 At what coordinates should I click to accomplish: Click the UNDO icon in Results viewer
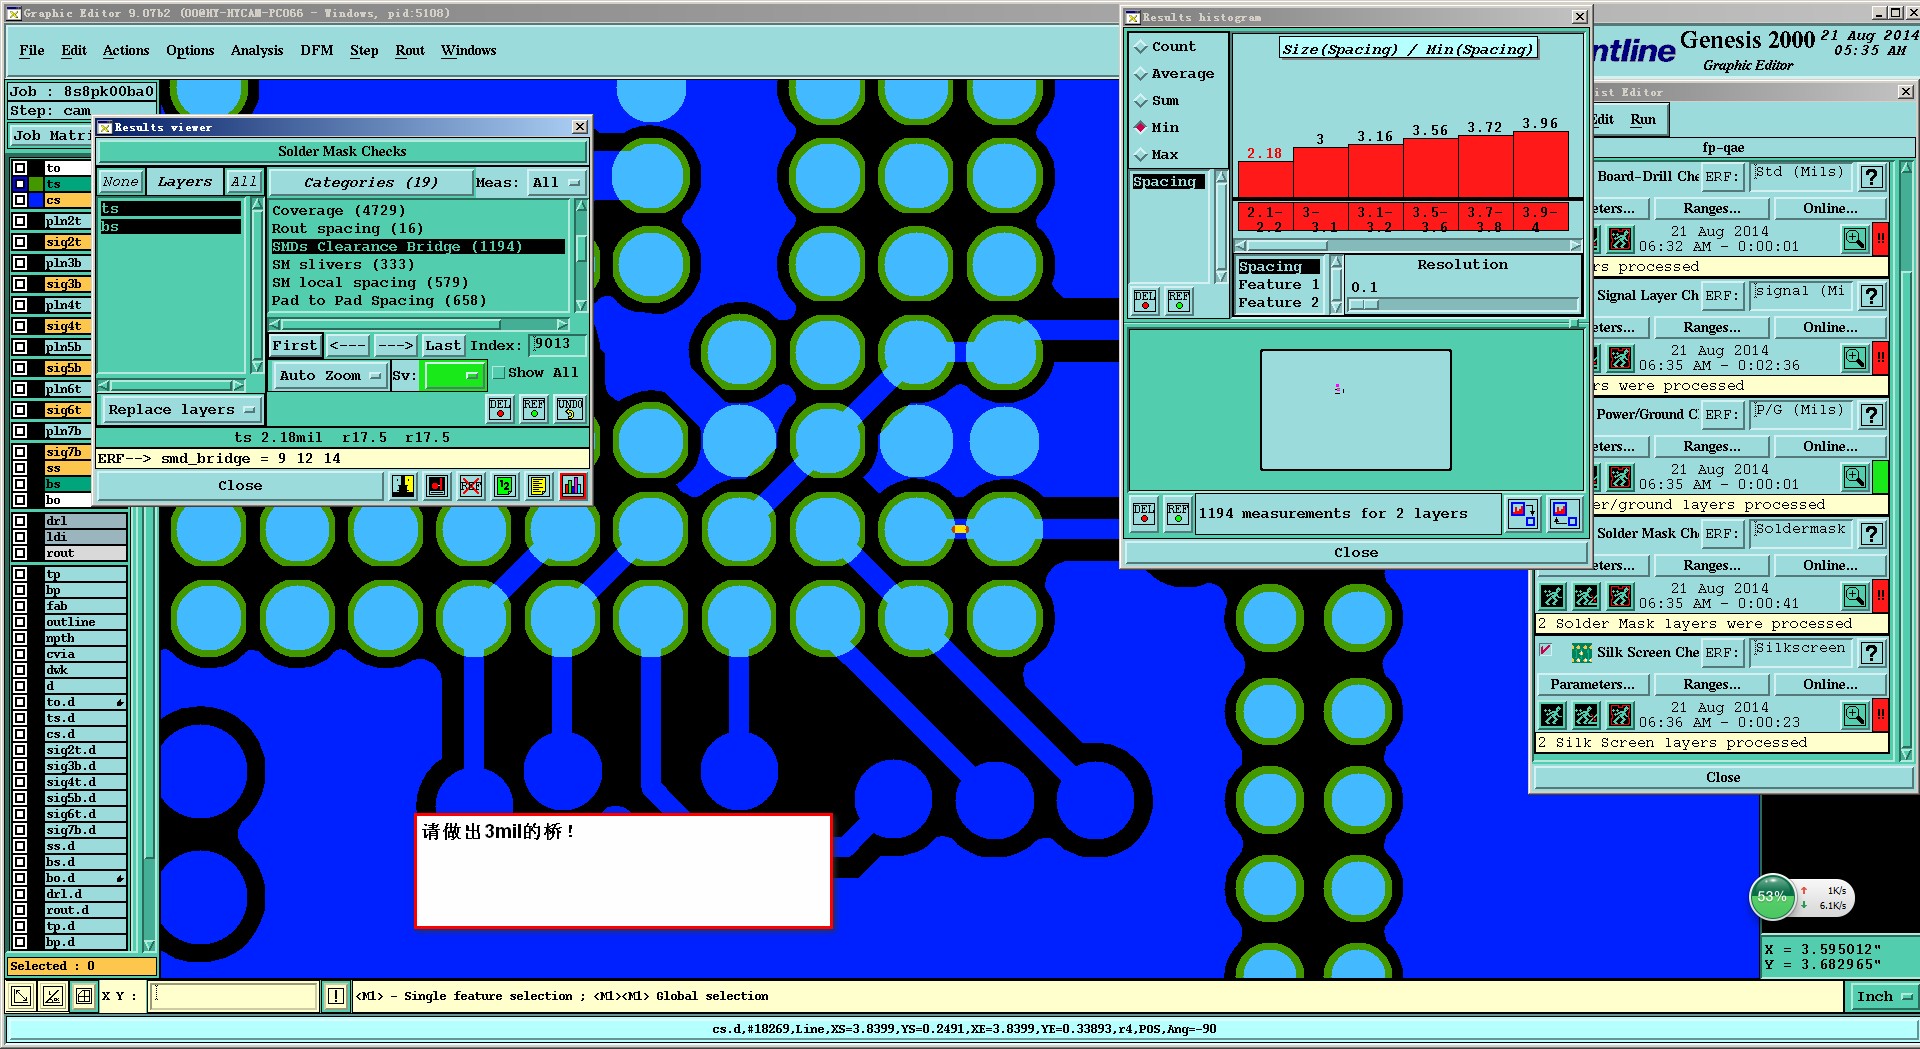tap(570, 408)
